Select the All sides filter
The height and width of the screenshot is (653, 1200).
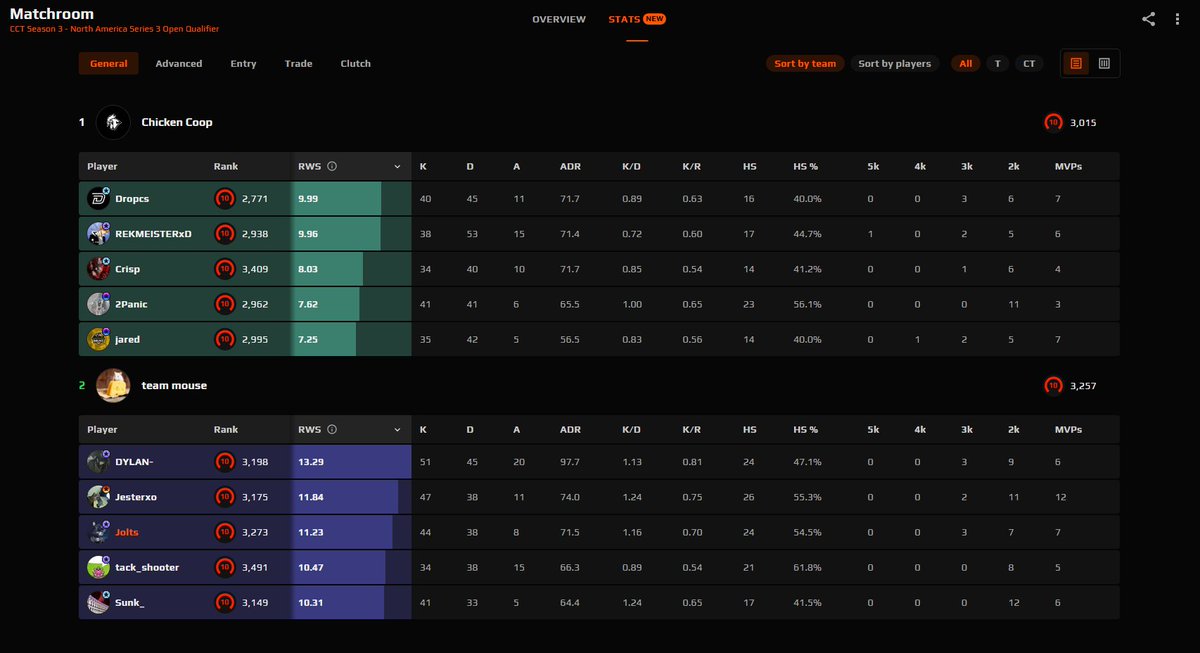click(x=965, y=63)
